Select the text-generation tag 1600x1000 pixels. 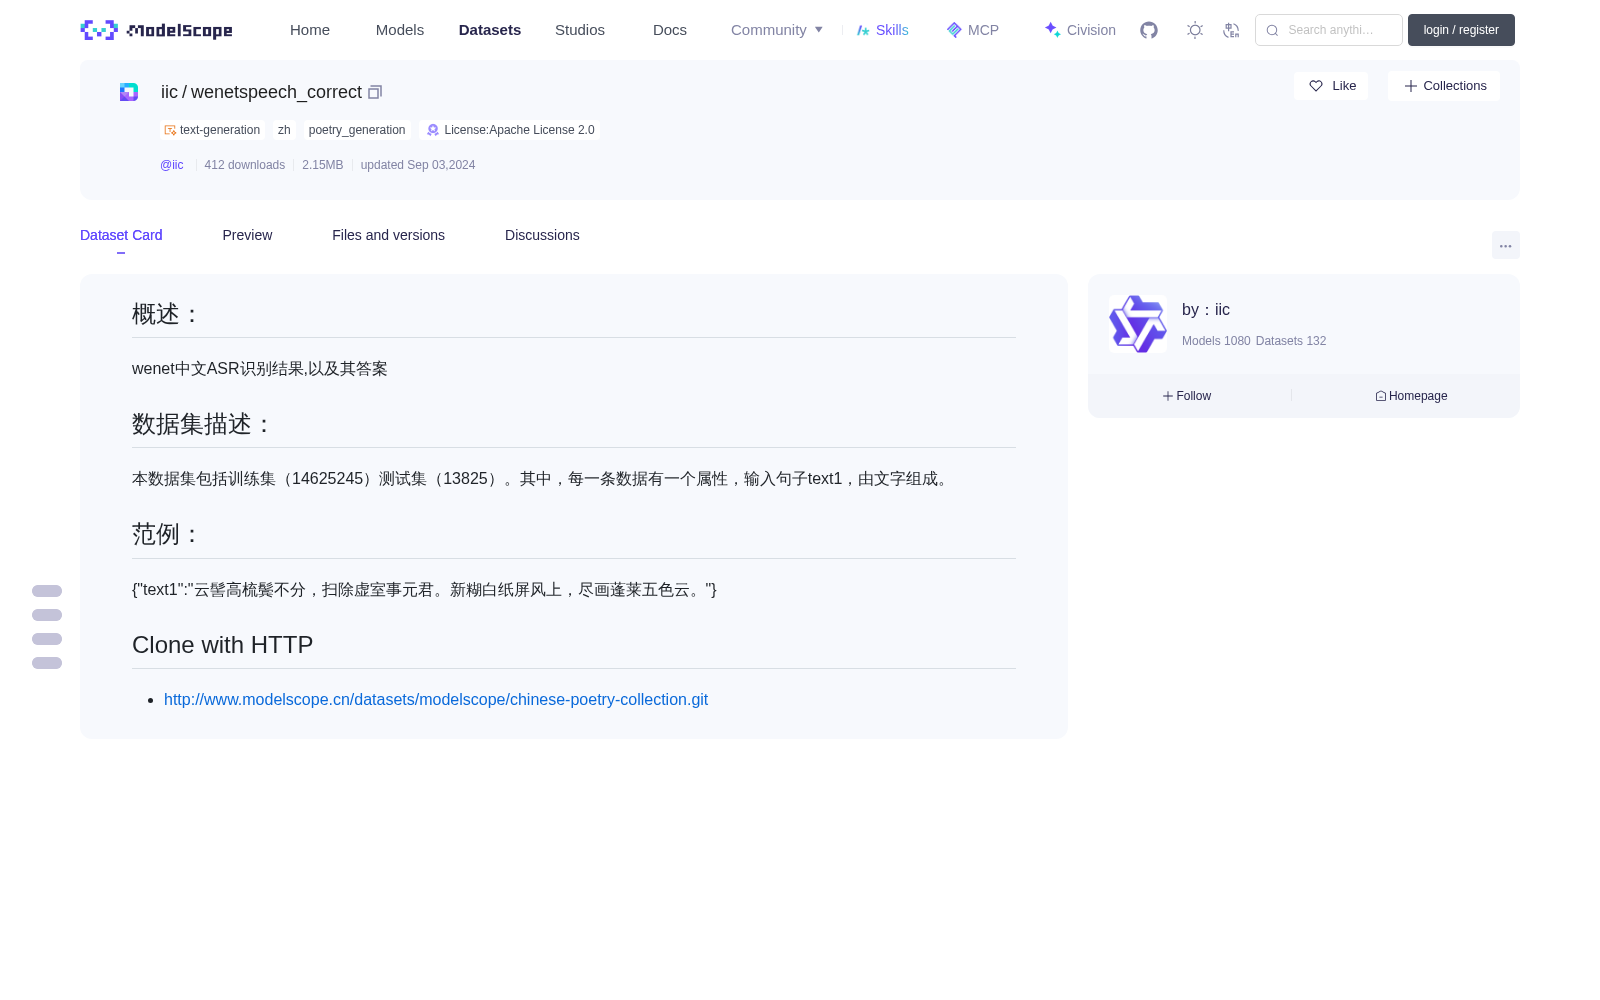(x=212, y=130)
